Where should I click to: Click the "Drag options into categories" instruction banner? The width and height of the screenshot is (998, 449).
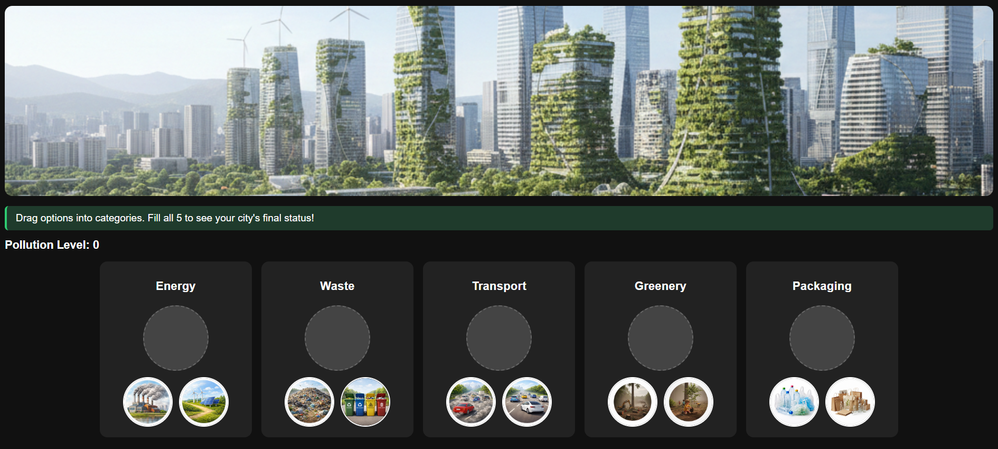tap(499, 218)
